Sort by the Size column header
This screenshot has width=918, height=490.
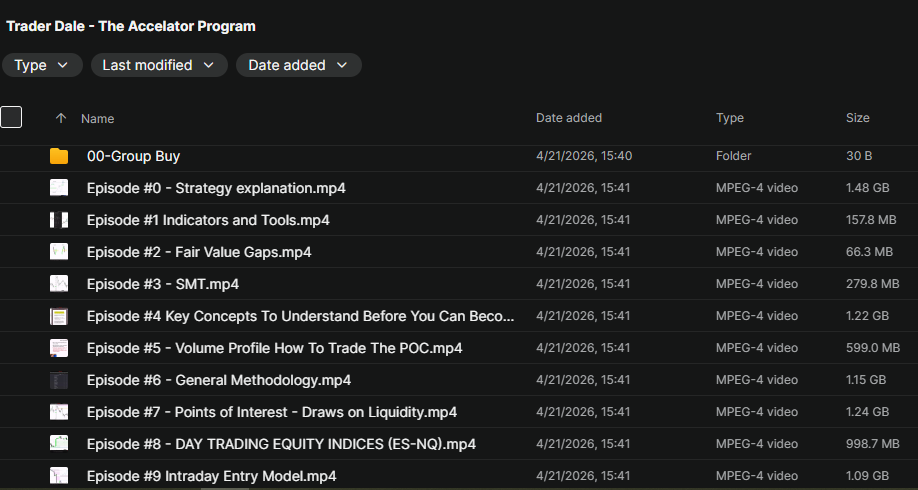(x=857, y=118)
